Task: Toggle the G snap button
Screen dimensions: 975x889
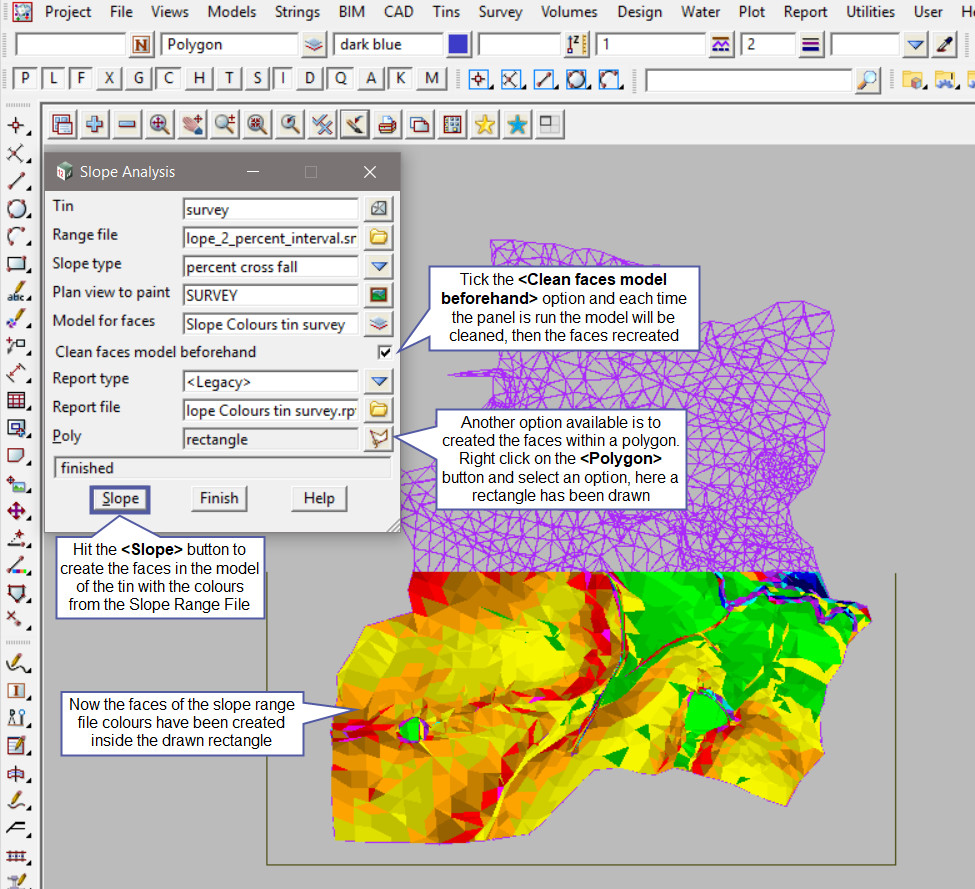Action: pos(139,79)
